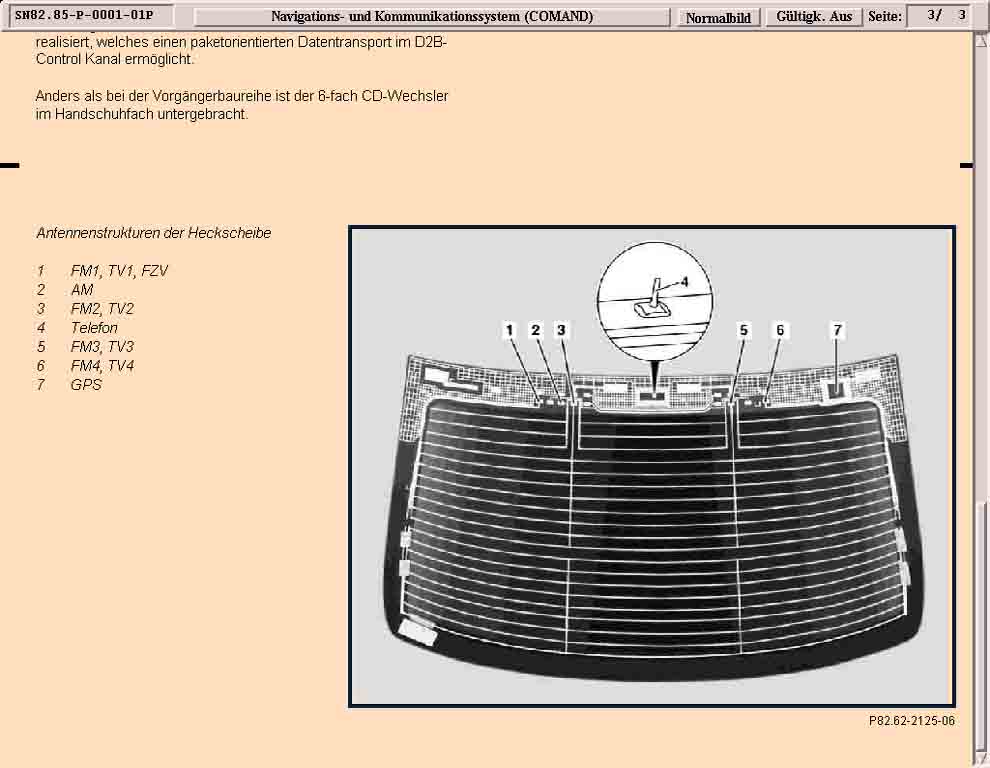Click the image reference P82.62-2125-06

pos(911,720)
